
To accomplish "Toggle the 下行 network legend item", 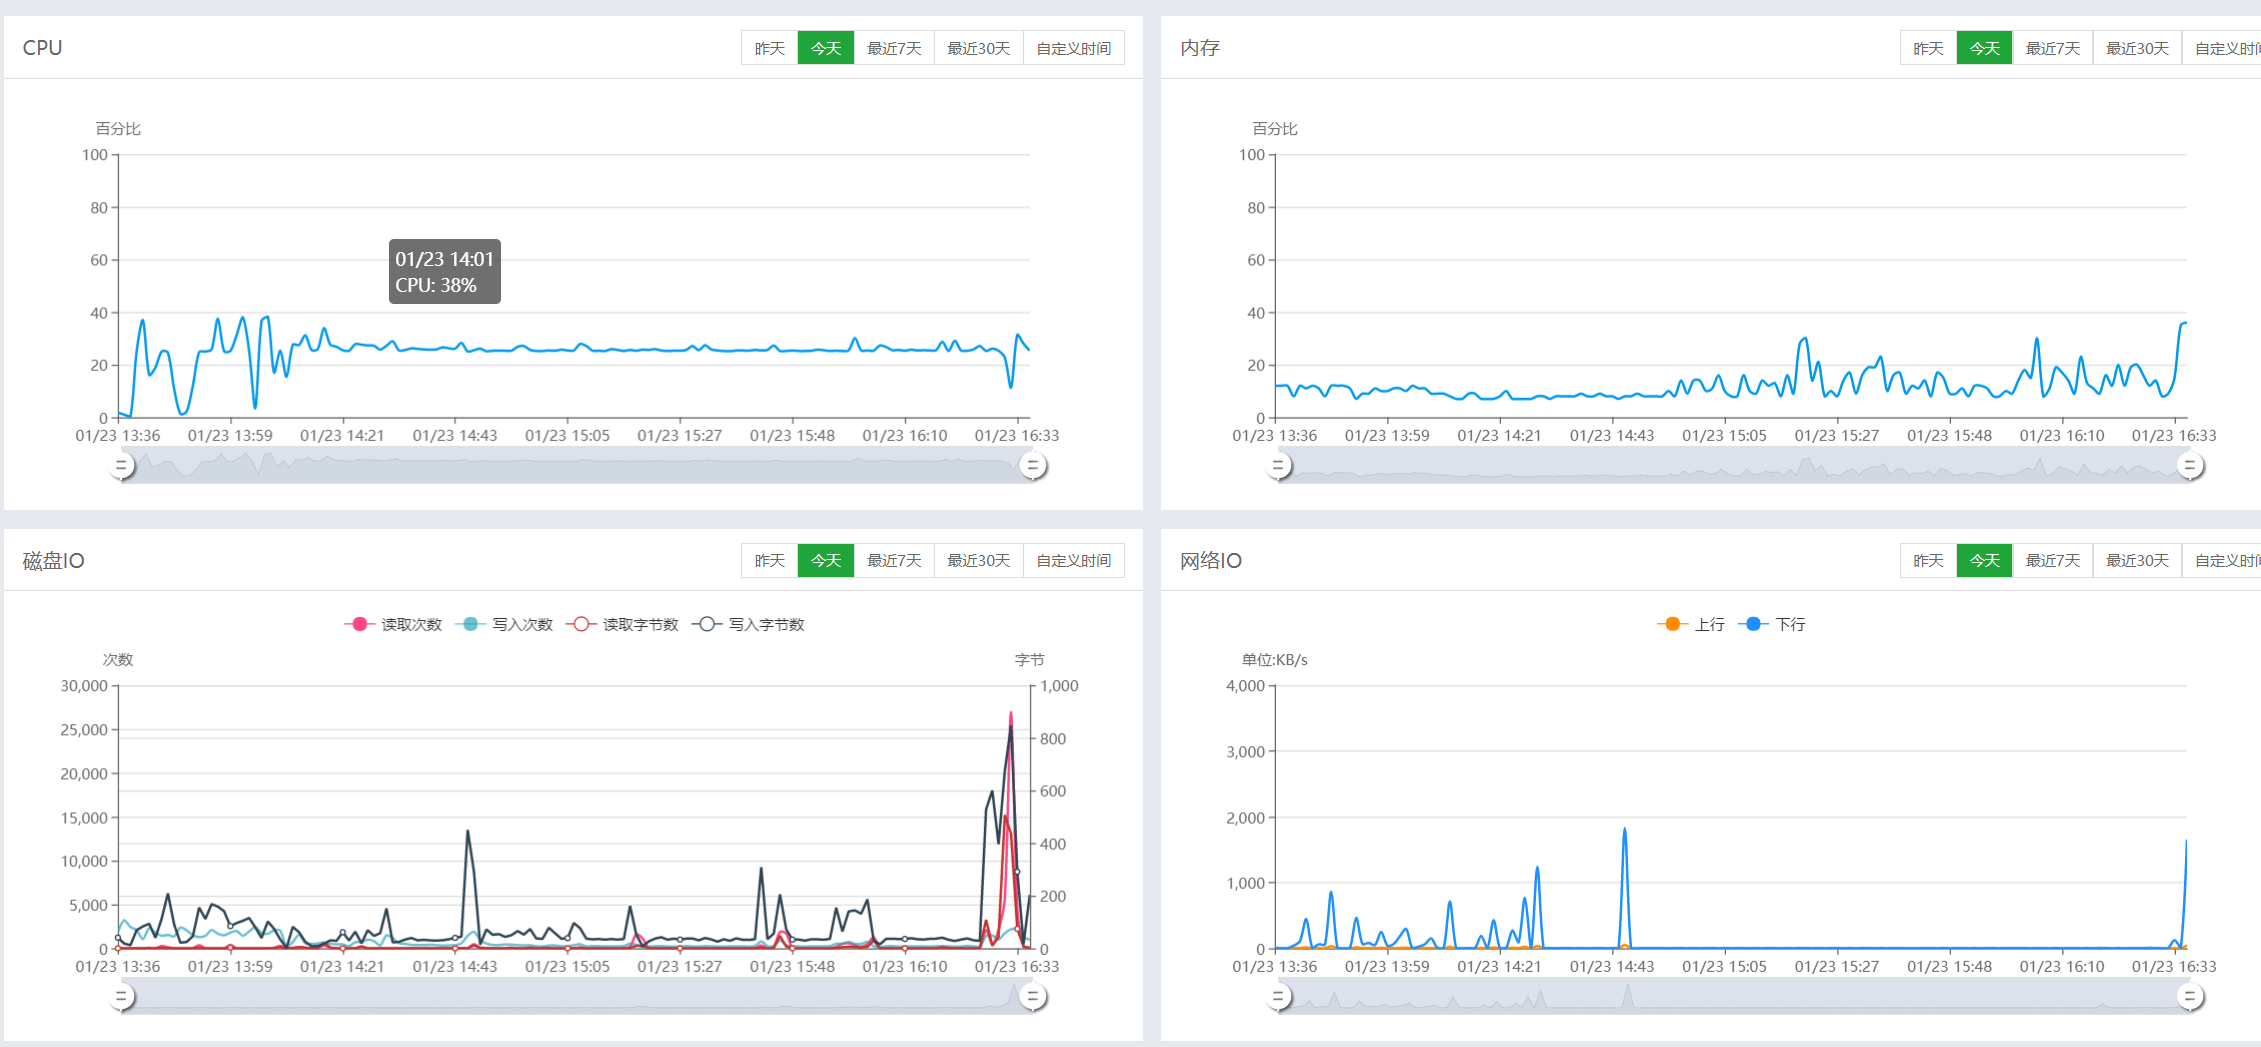I will 1772,624.
